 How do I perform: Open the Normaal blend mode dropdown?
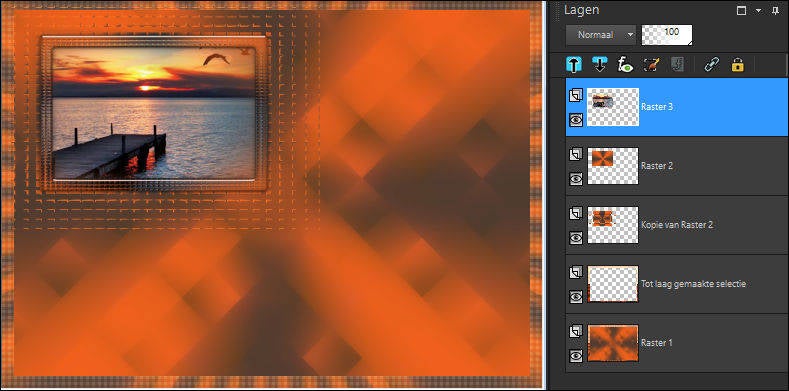601,35
